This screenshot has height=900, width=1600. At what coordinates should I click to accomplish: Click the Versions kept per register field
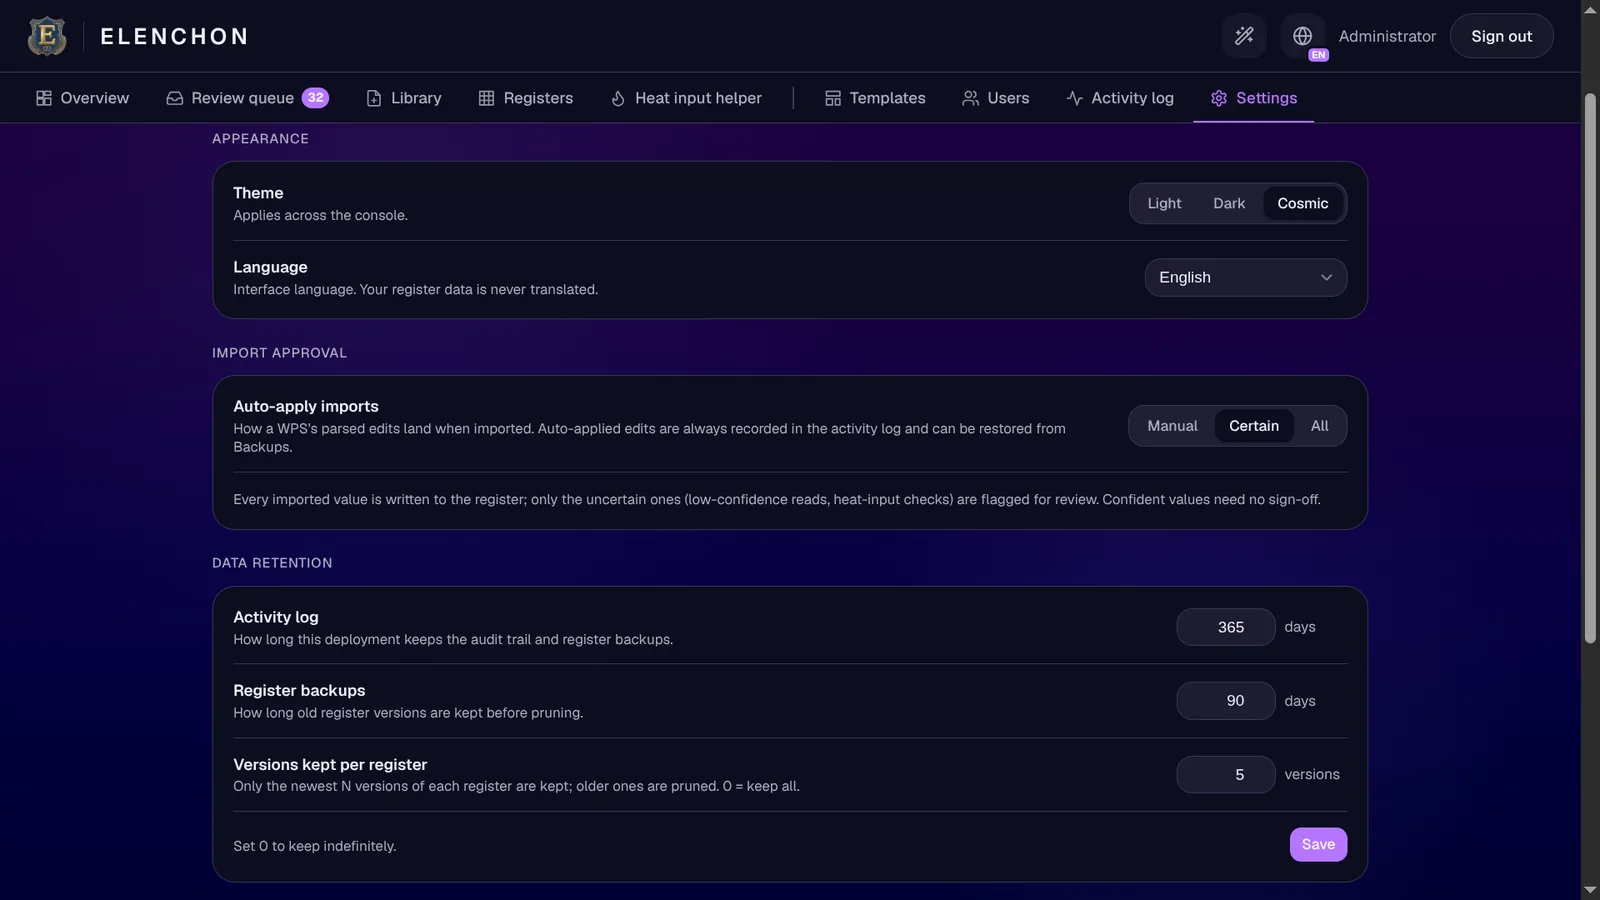[x=1225, y=774]
